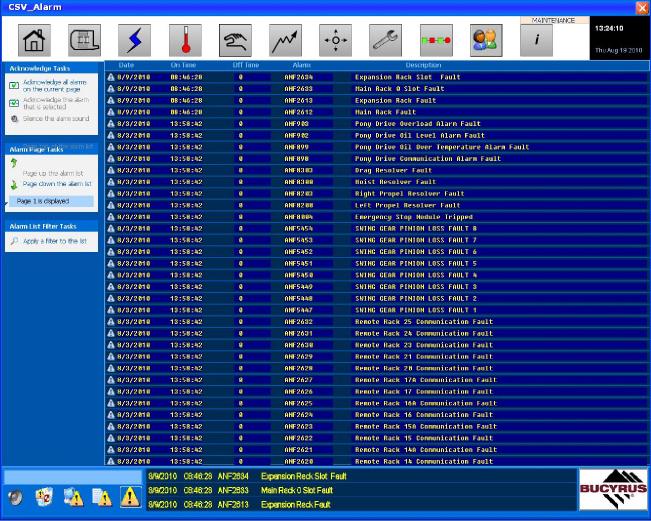
Task: Close the CSV_Alarm window
Action: [x=642, y=8]
